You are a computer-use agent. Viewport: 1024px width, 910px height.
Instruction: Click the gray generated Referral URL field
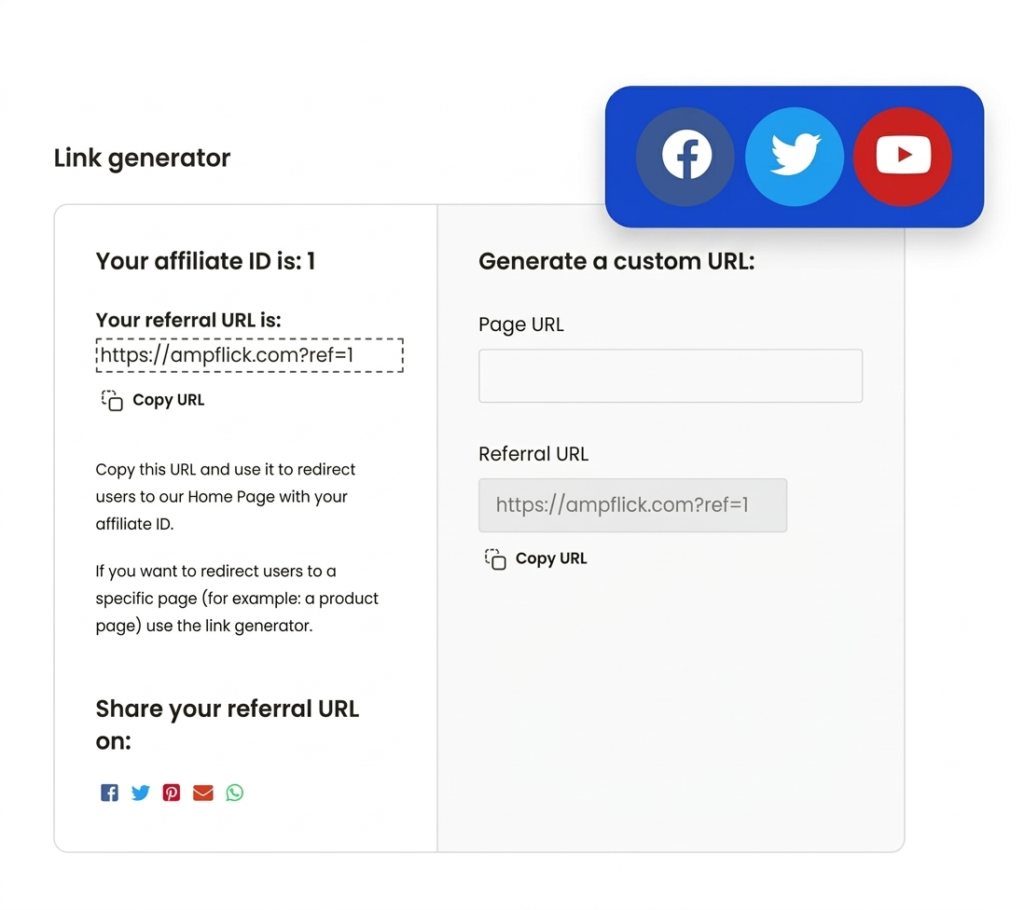(x=632, y=505)
